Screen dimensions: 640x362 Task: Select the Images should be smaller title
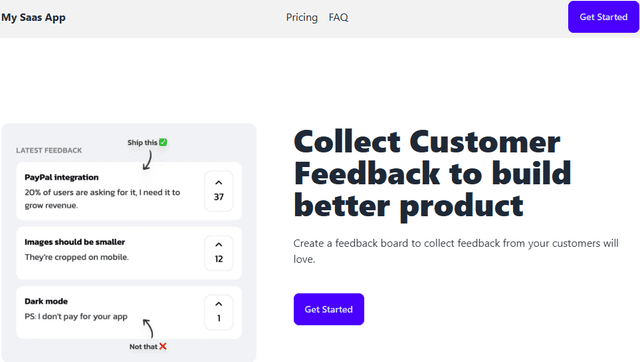click(75, 242)
